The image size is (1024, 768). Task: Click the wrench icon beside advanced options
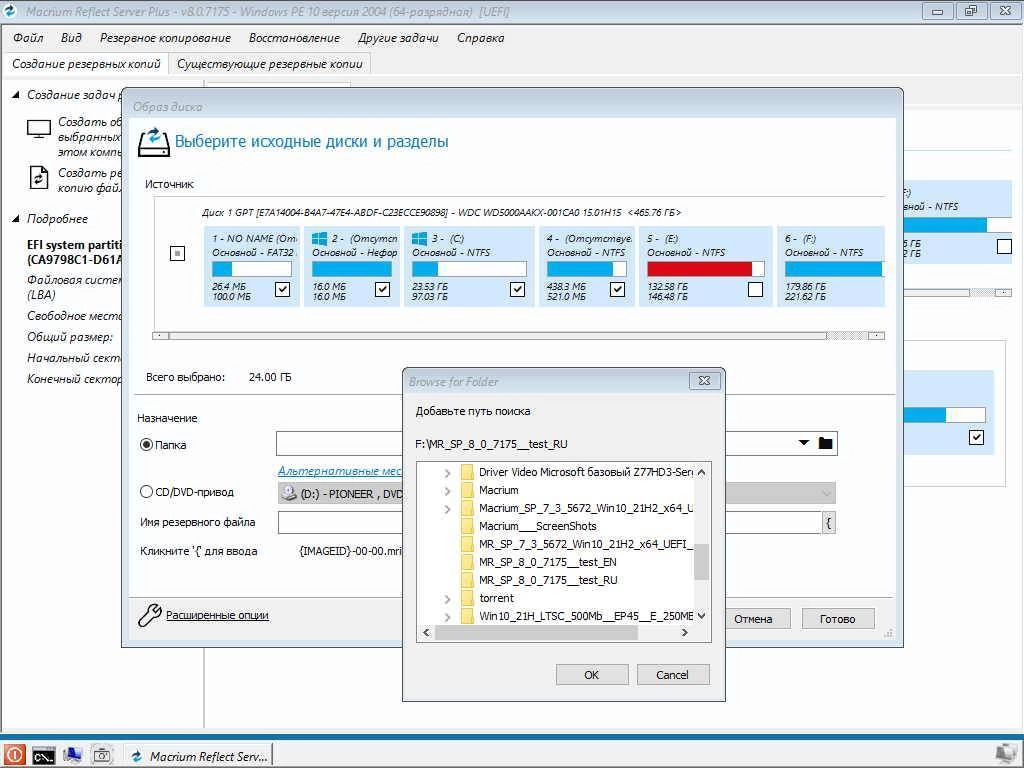(x=150, y=615)
